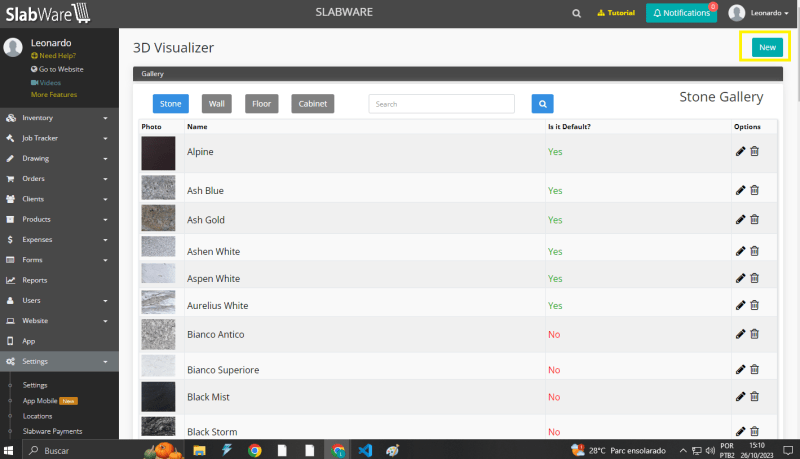Click the Black Mist stone photo thumbnail
This screenshot has height=459, width=800.
point(158,396)
